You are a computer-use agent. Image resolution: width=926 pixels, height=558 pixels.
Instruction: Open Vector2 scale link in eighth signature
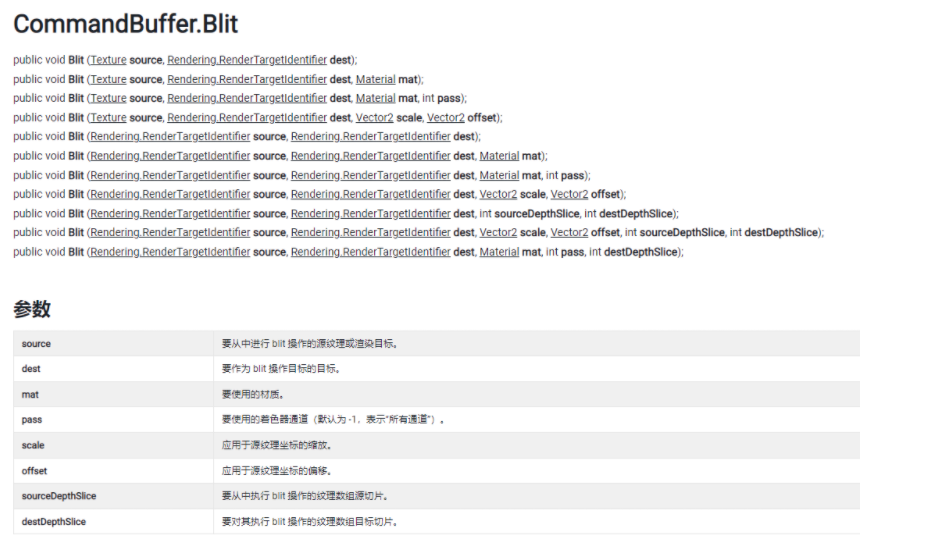point(498,194)
